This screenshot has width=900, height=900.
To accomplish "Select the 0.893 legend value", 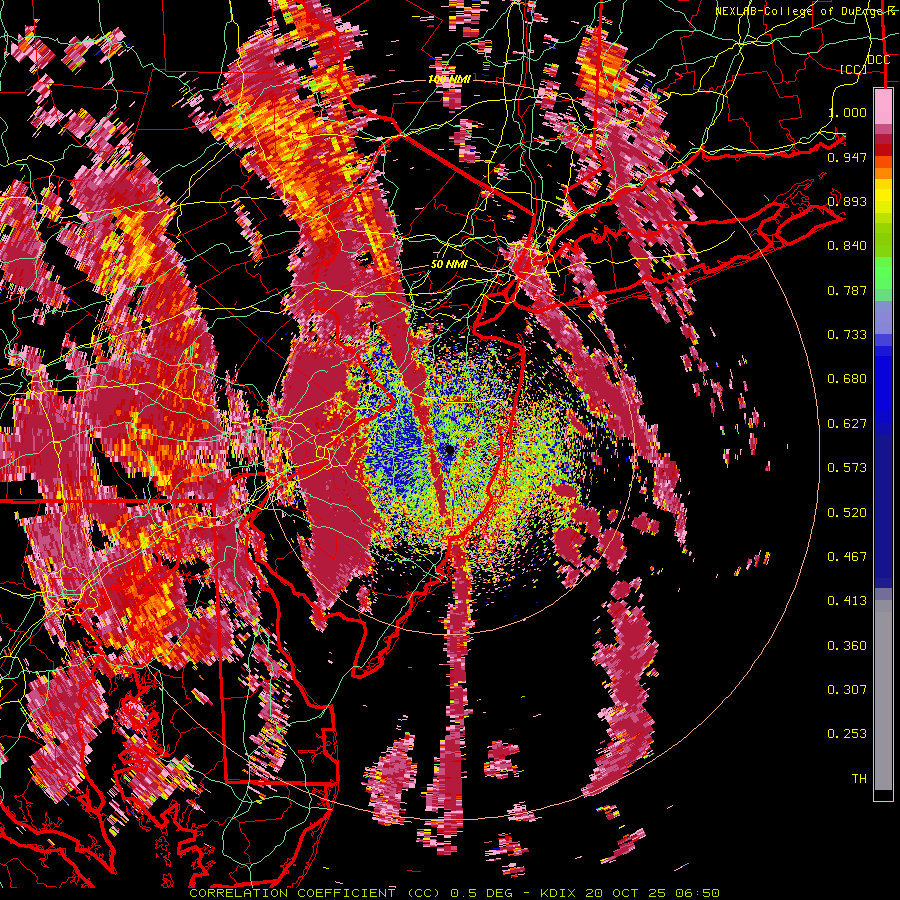I will tap(847, 201).
